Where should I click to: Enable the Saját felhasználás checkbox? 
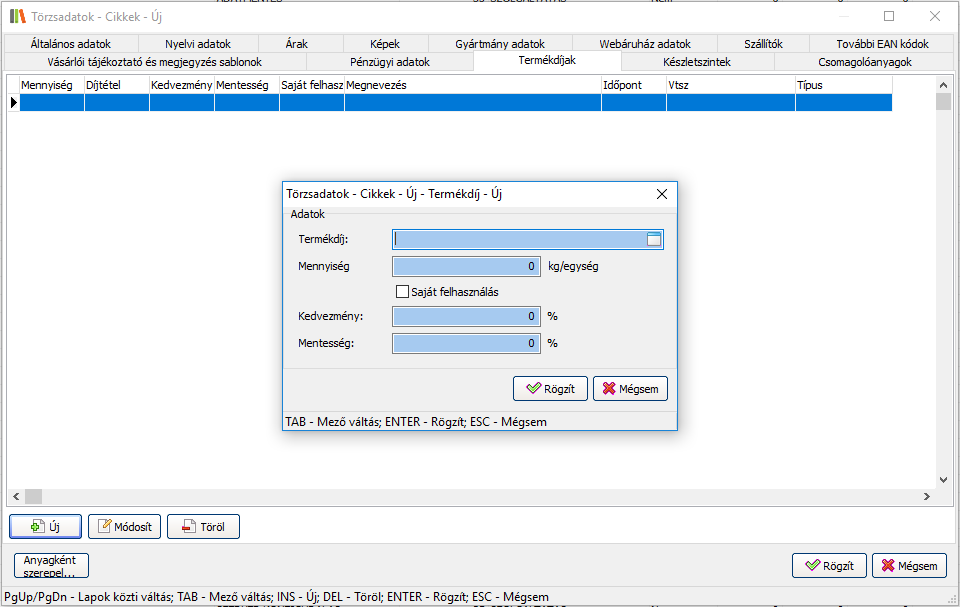pyautogui.click(x=403, y=292)
